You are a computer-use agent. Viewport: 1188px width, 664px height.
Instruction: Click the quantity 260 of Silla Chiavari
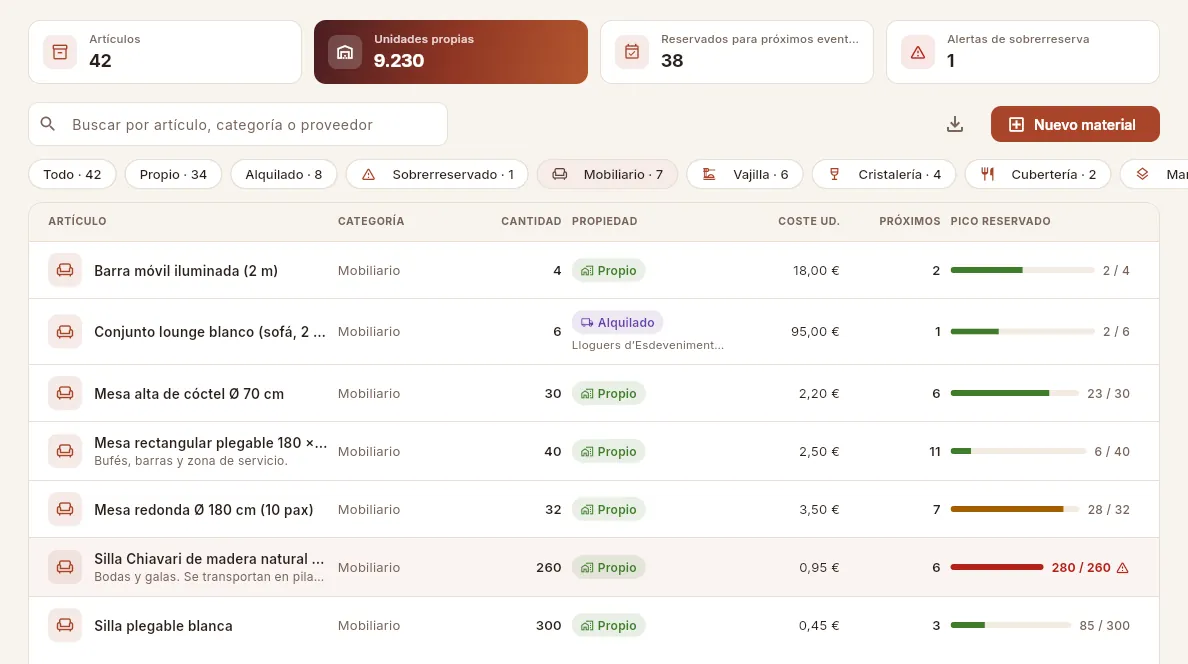pyautogui.click(x=549, y=567)
